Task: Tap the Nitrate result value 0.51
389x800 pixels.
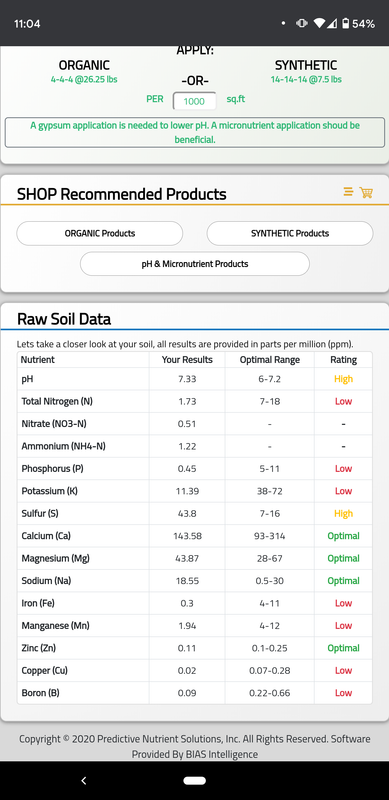Action: point(187,424)
